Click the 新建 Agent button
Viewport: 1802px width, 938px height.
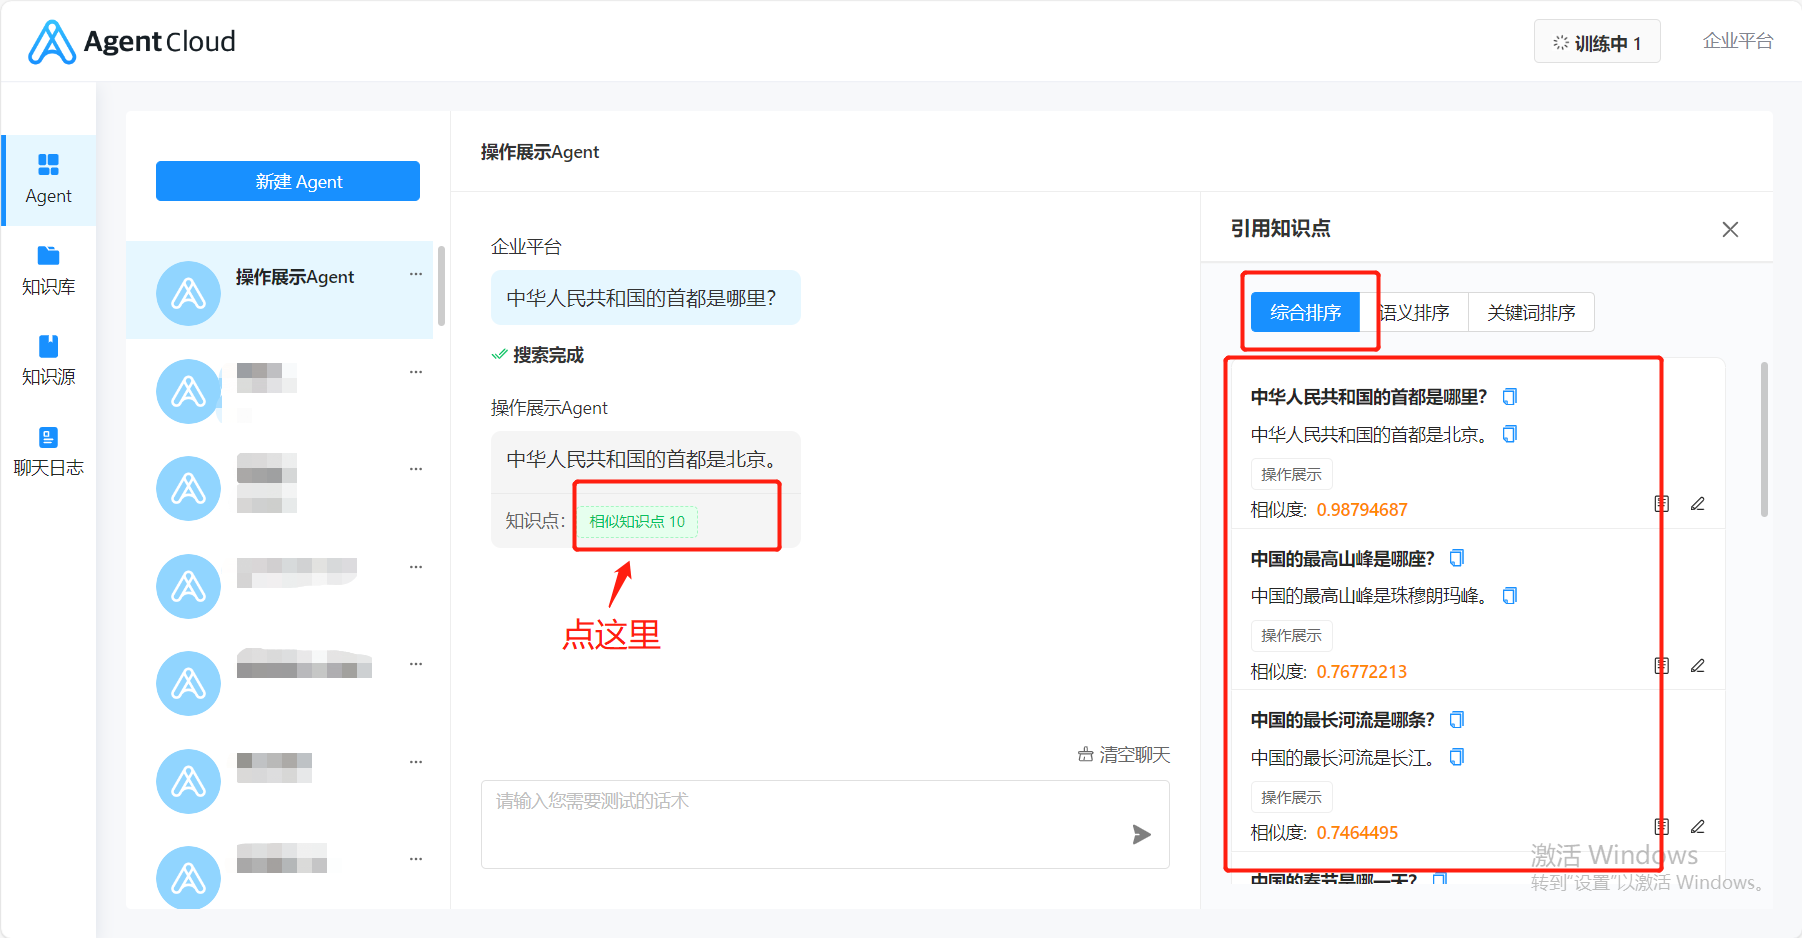tap(288, 181)
